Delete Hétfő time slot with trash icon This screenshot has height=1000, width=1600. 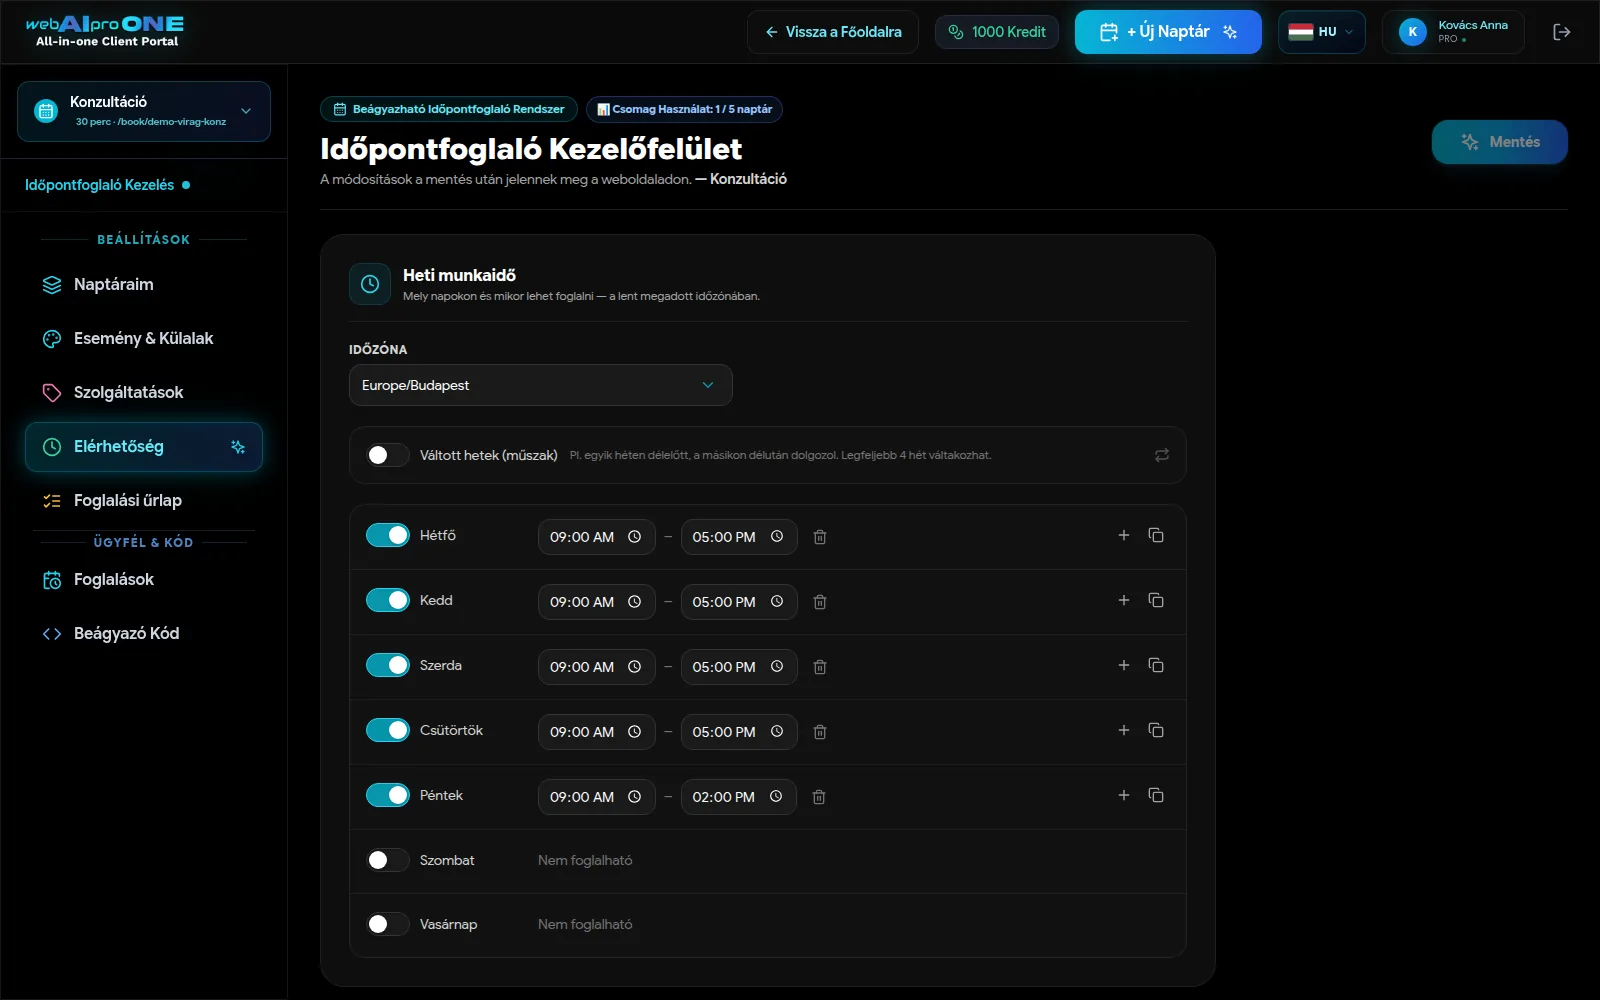(820, 537)
